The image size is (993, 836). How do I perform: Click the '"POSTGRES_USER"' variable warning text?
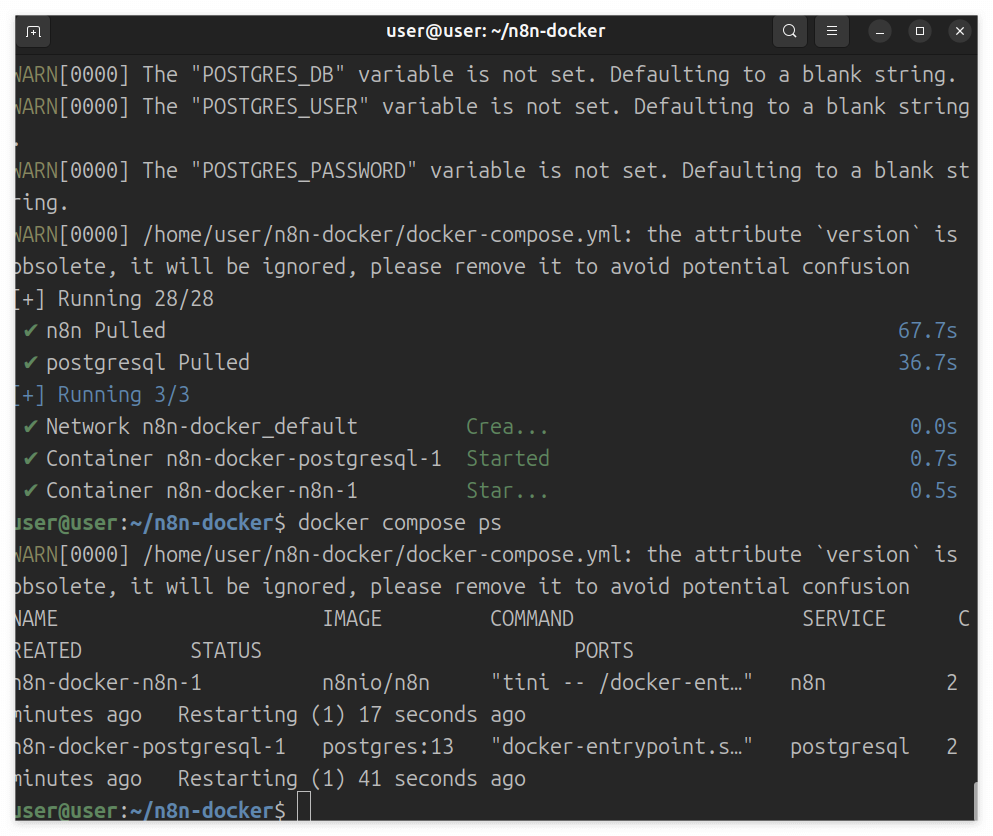(x=280, y=106)
